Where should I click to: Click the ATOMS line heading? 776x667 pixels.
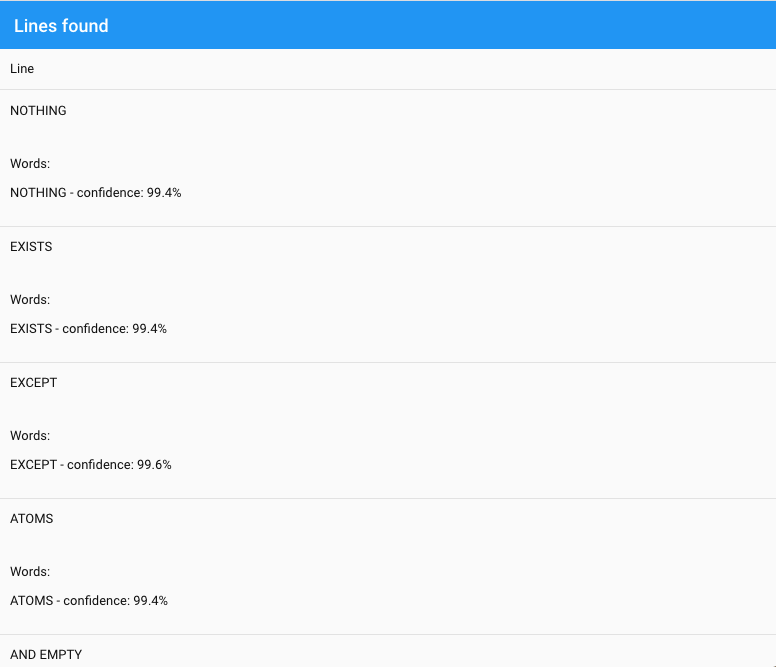click(x=31, y=519)
